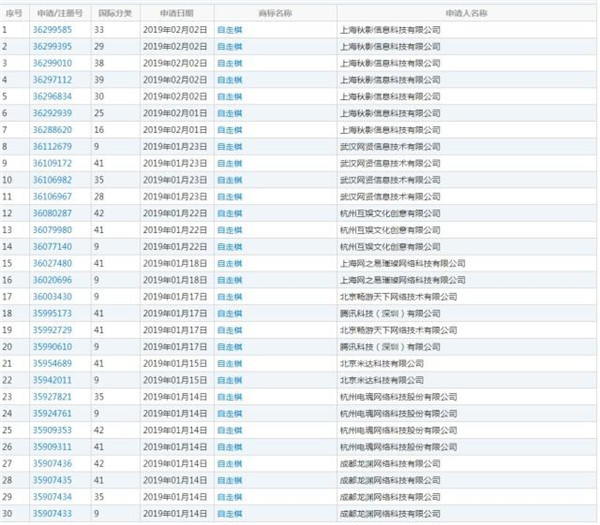The width and height of the screenshot is (600, 525).
Task: Select applicant 杭州互娱文化创意有限公司 in row 12
Action: (x=390, y=213)
